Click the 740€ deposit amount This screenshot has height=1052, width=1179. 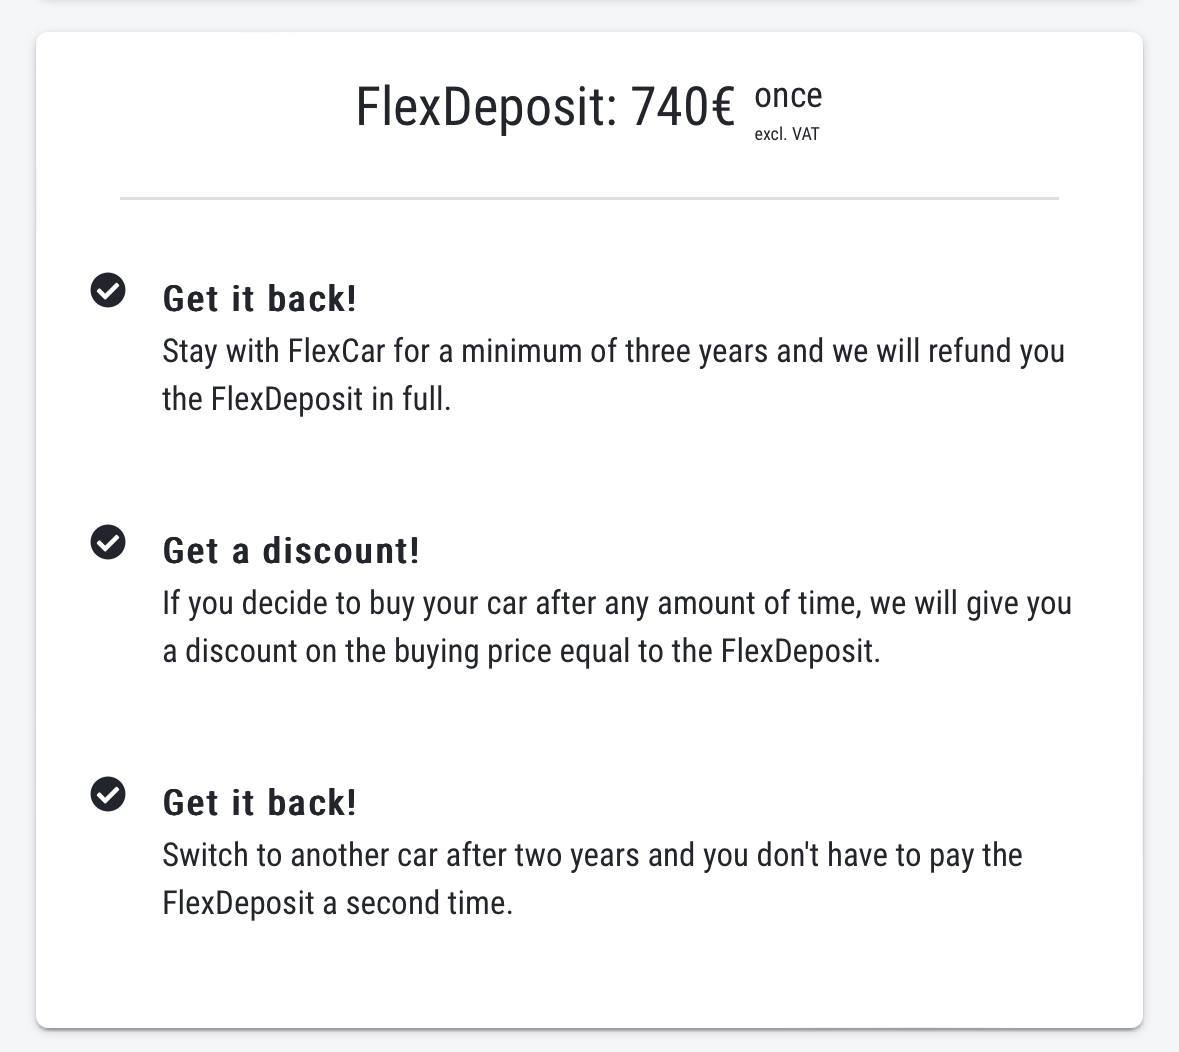click(683, 107)
